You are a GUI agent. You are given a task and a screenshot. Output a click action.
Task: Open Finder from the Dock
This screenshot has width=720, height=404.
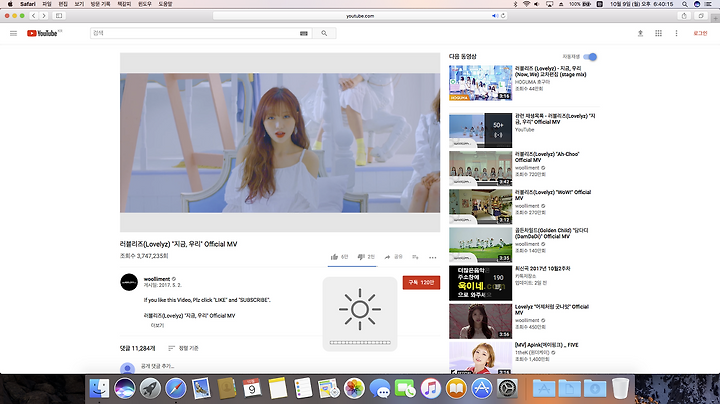[99, 388]
